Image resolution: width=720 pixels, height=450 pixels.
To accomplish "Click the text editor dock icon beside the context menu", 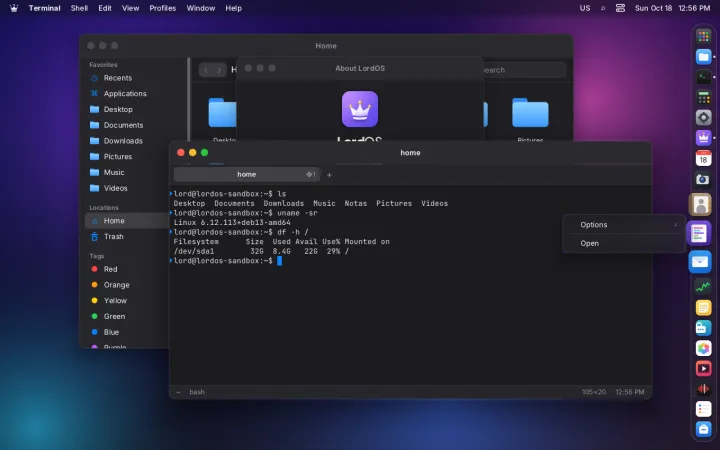I will tap(699, 233).
